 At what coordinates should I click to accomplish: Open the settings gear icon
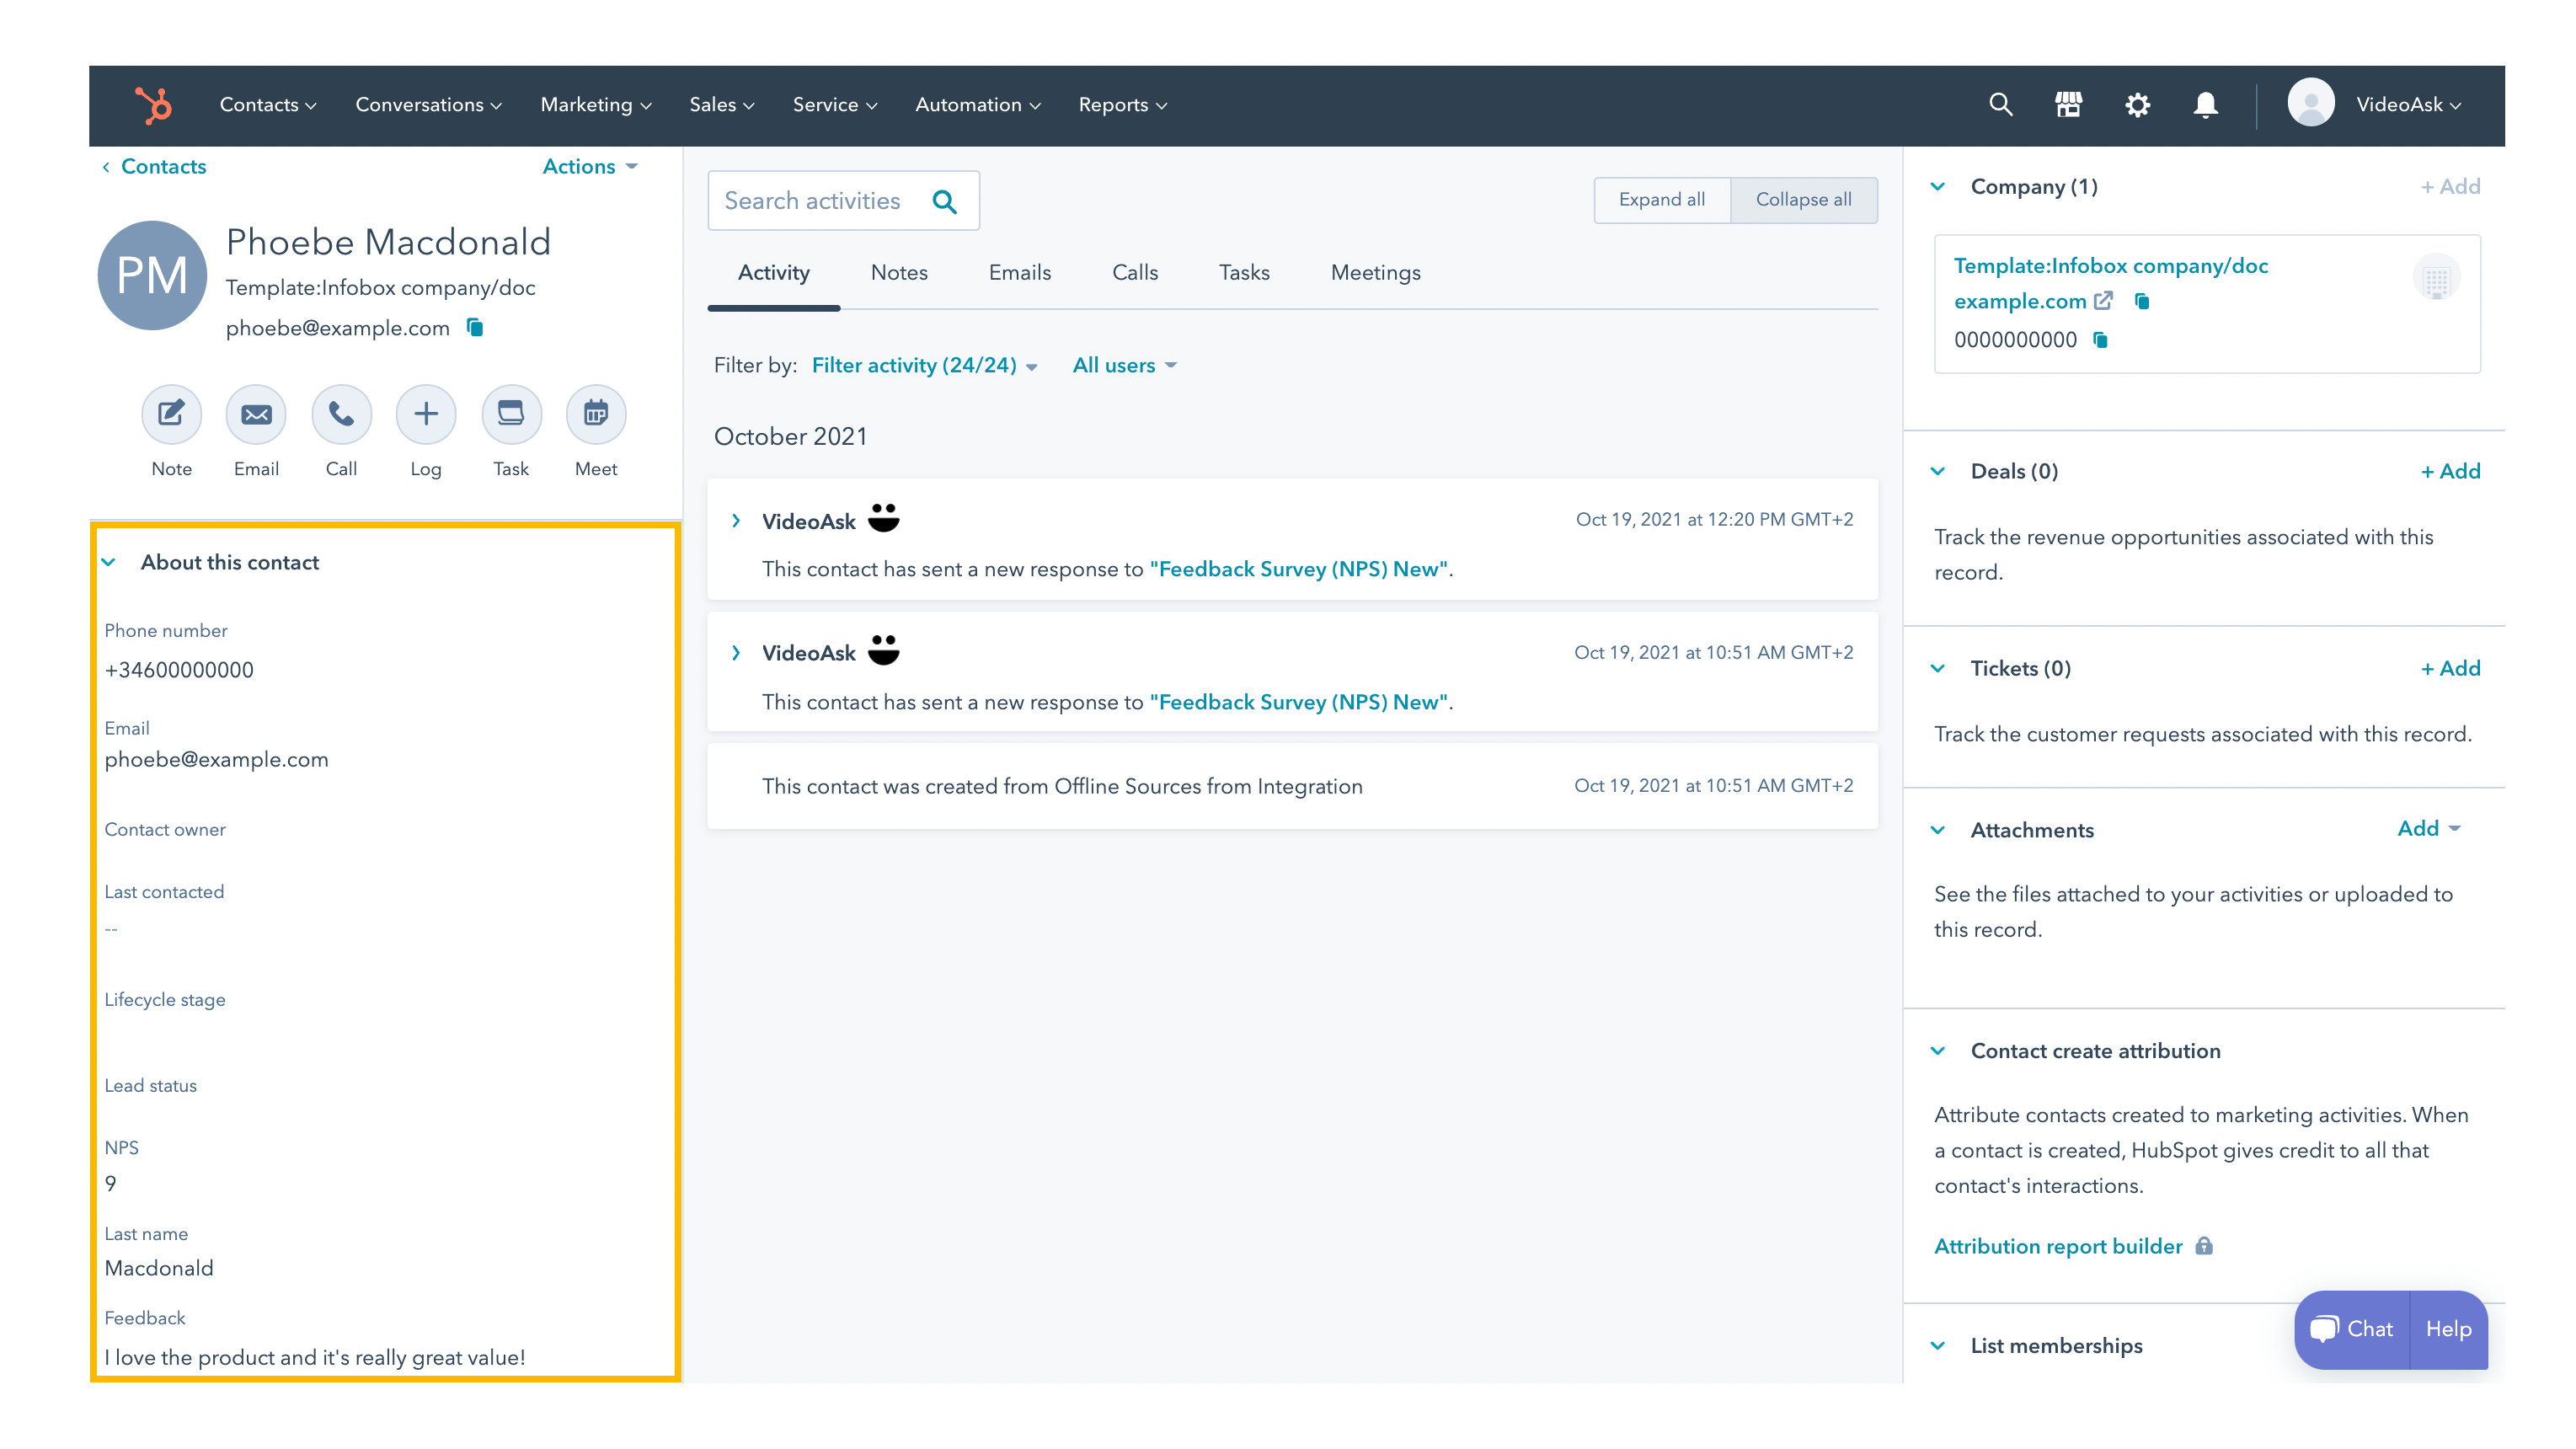[x=2137, y=104]
